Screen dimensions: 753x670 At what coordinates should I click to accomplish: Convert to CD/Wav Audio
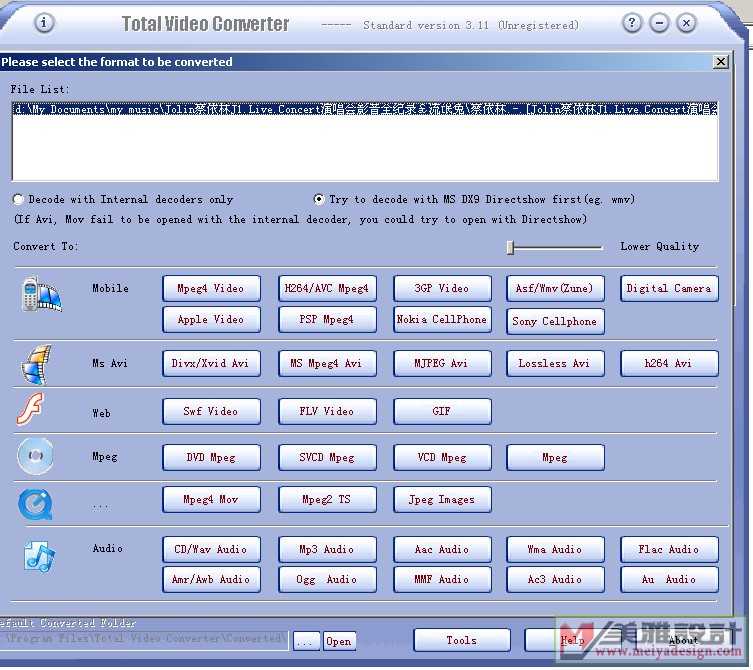(x=211, y=549)
